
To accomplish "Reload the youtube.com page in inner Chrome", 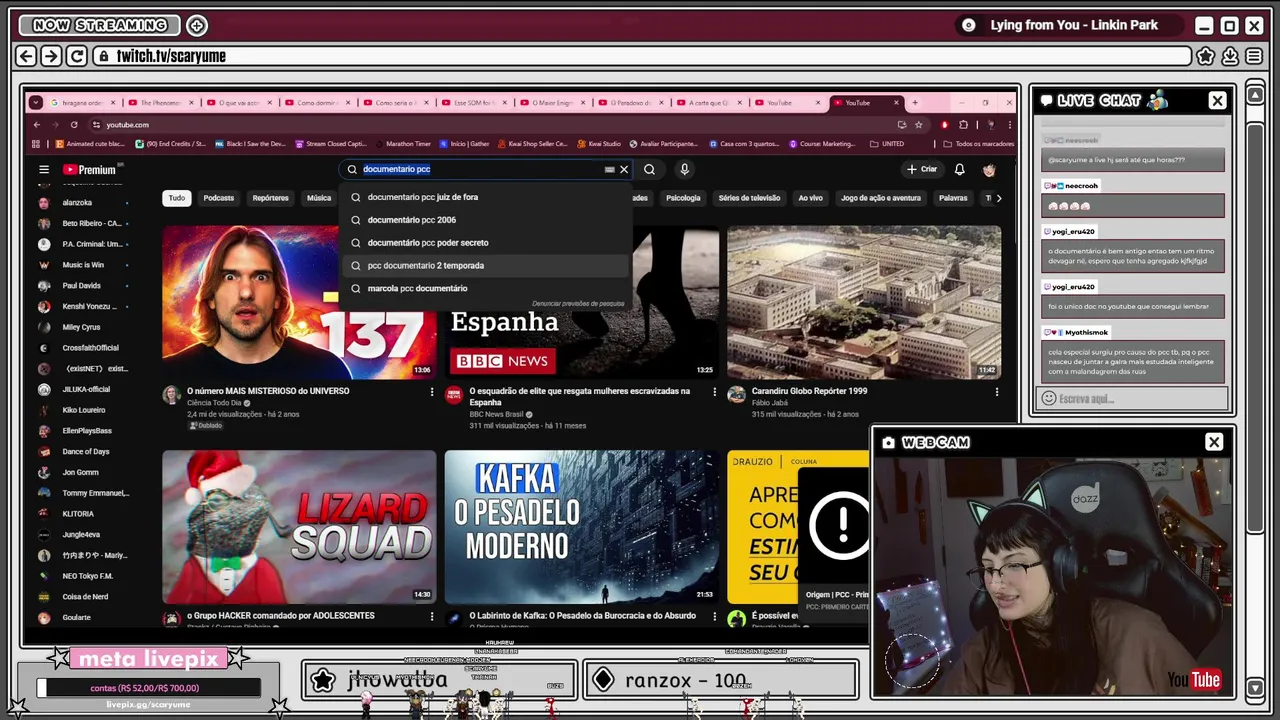I will 74,125.
